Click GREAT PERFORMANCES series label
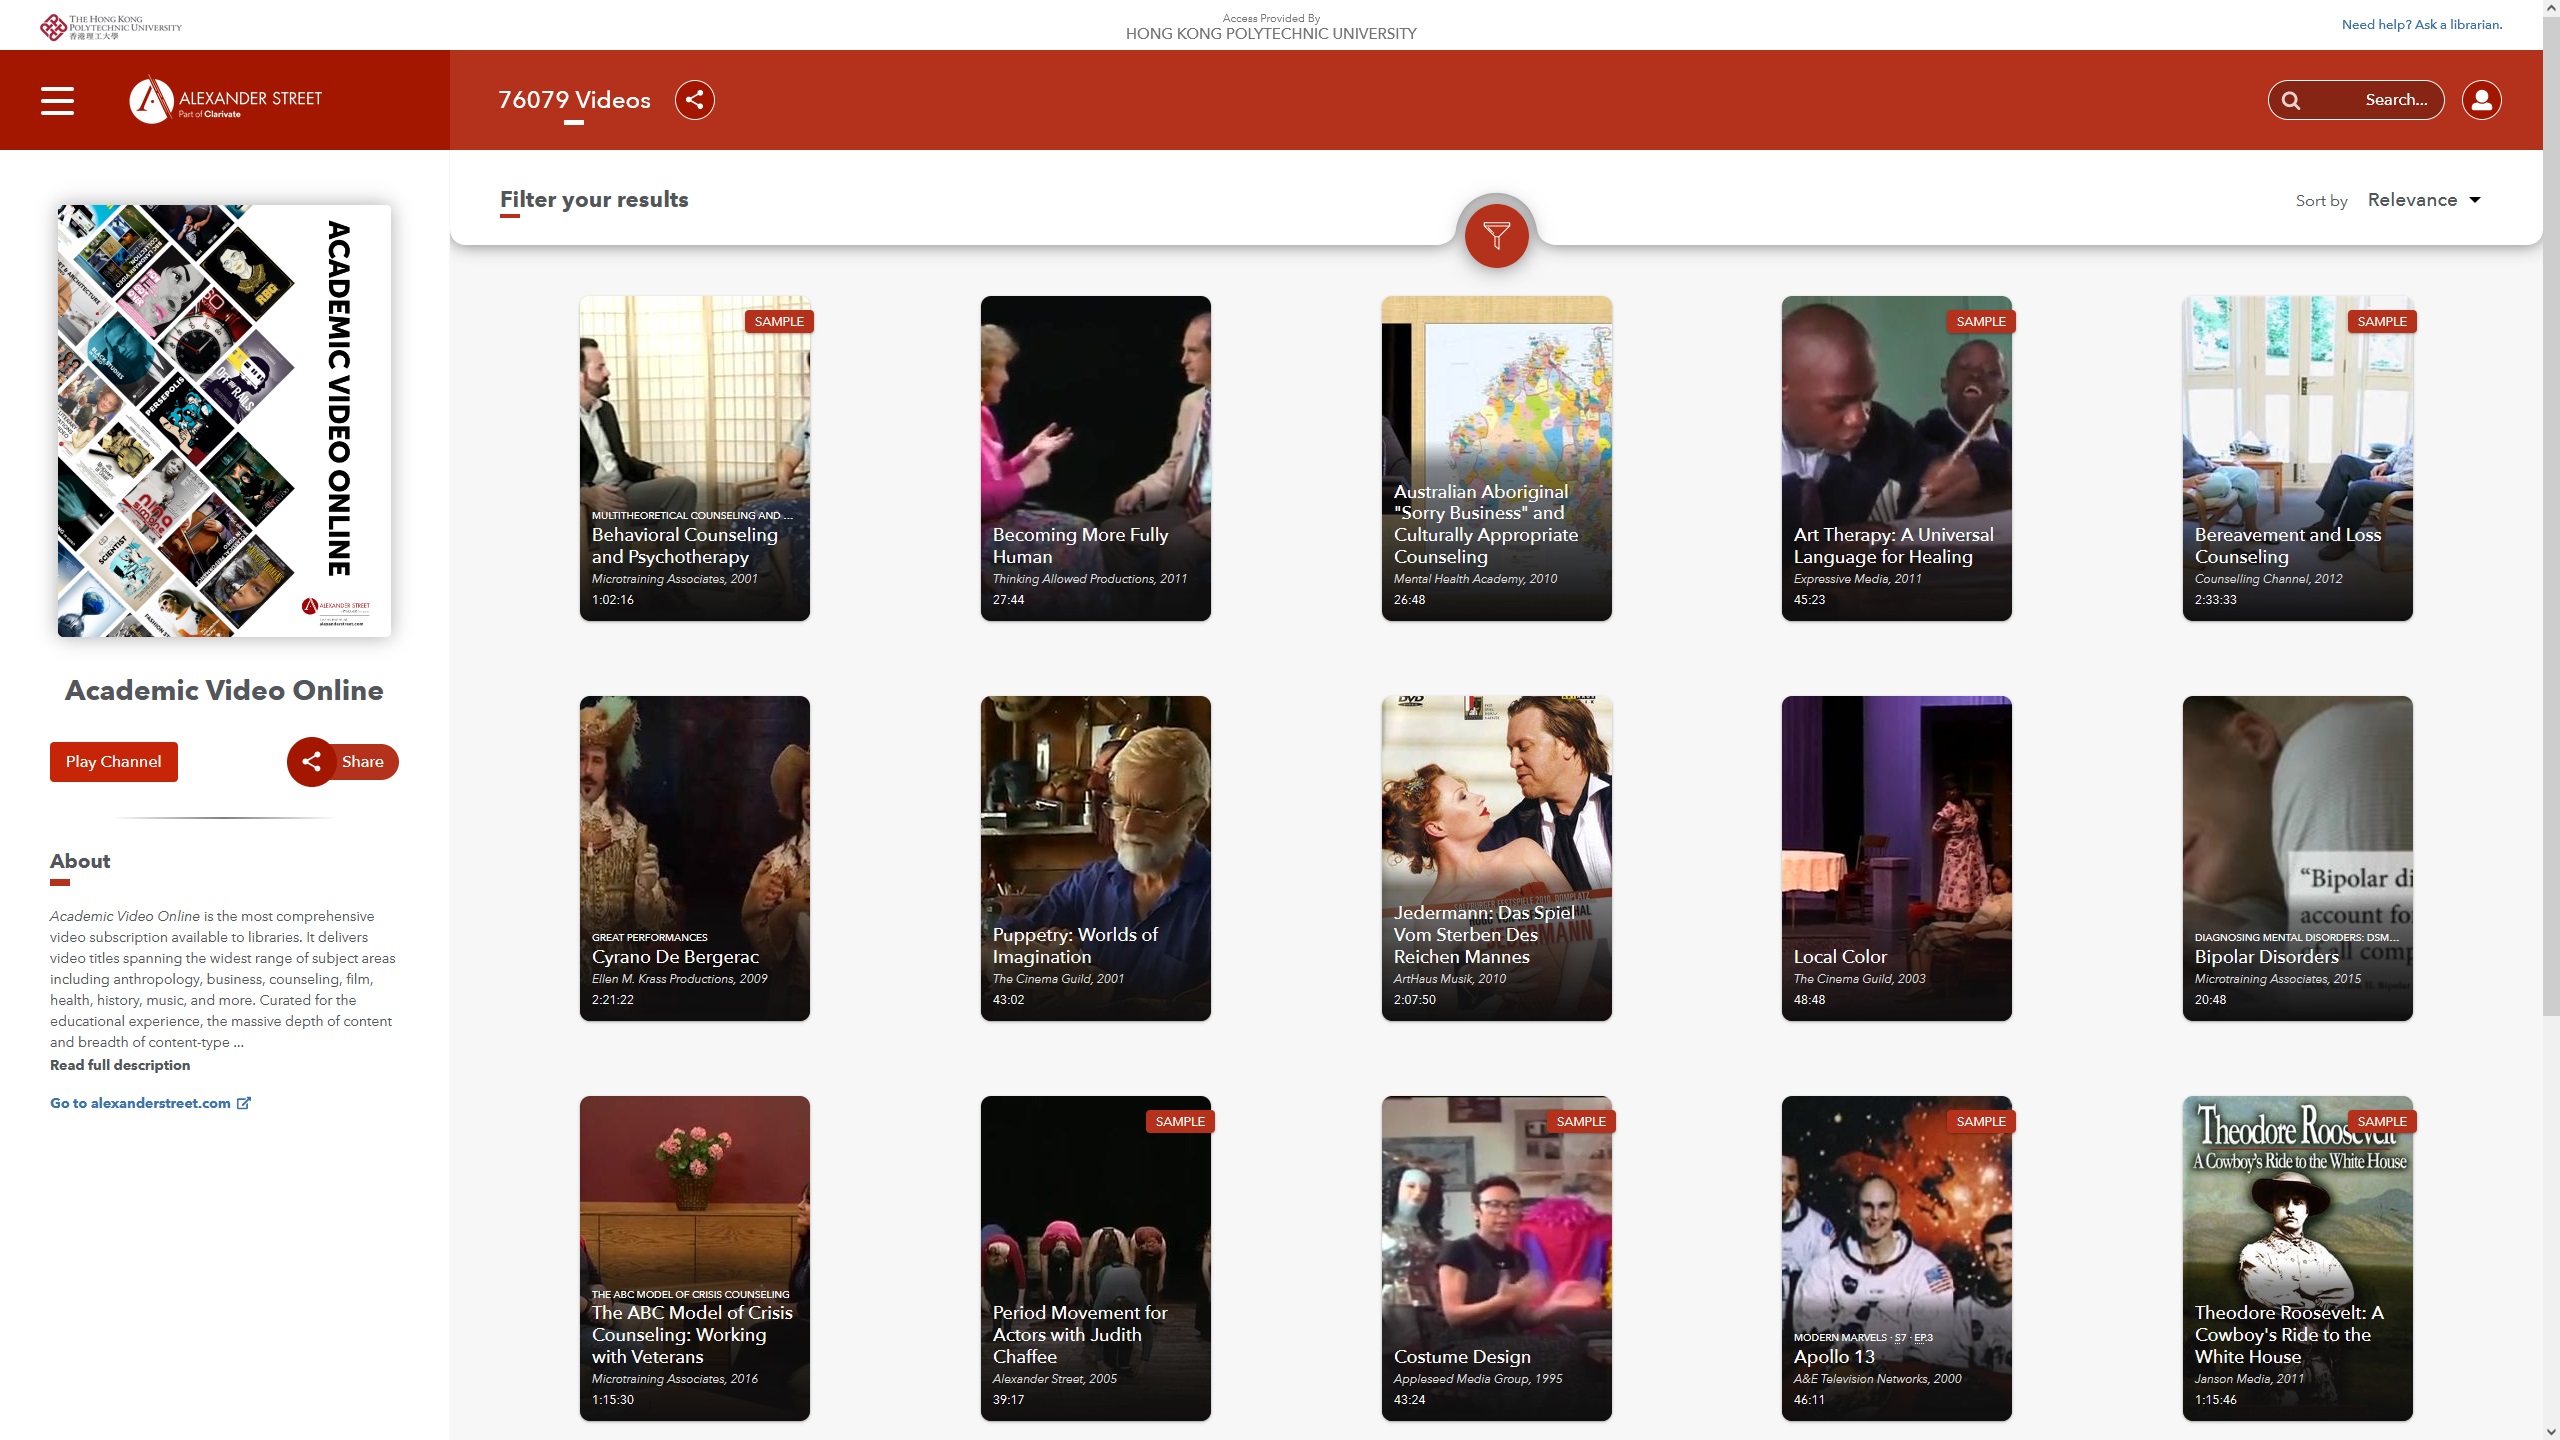This screenshot has height=1440, width=2560. point(650,937)
